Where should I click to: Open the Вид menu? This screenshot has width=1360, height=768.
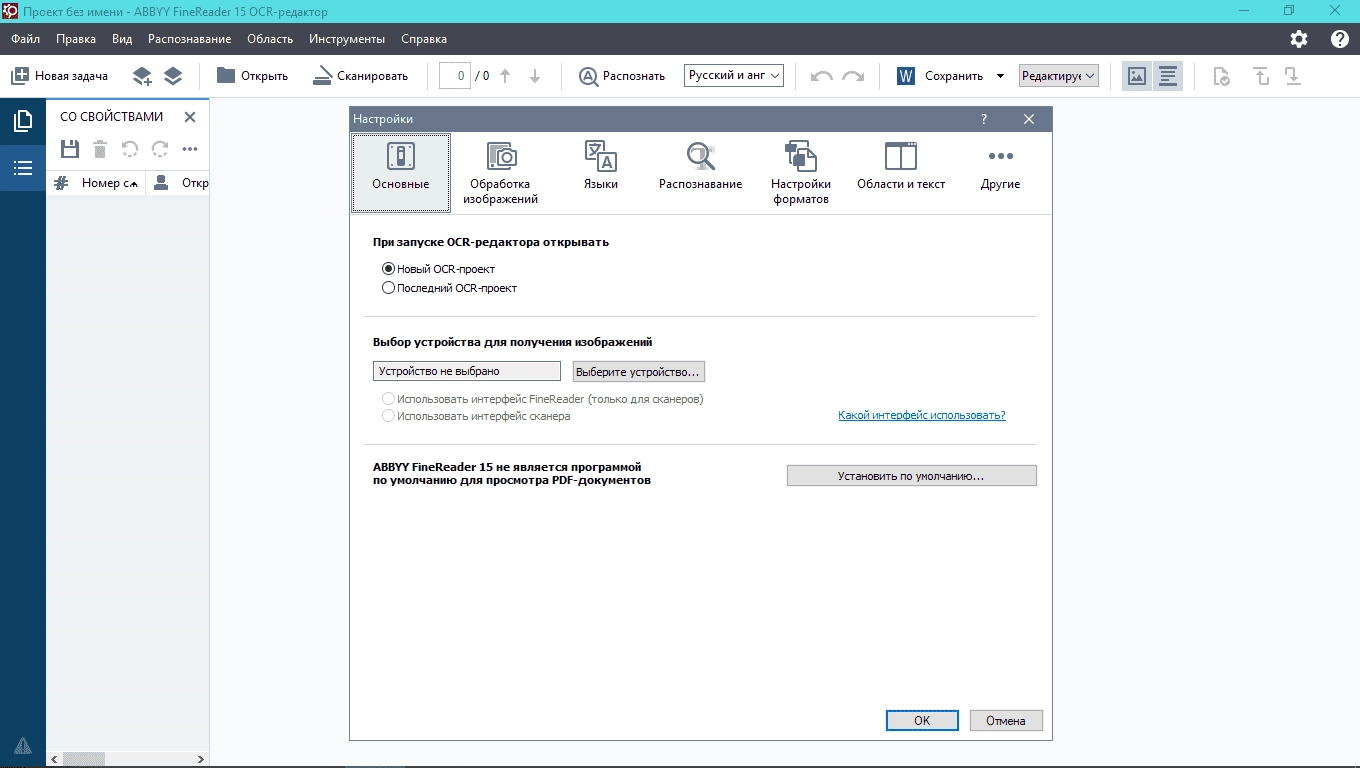122,39
